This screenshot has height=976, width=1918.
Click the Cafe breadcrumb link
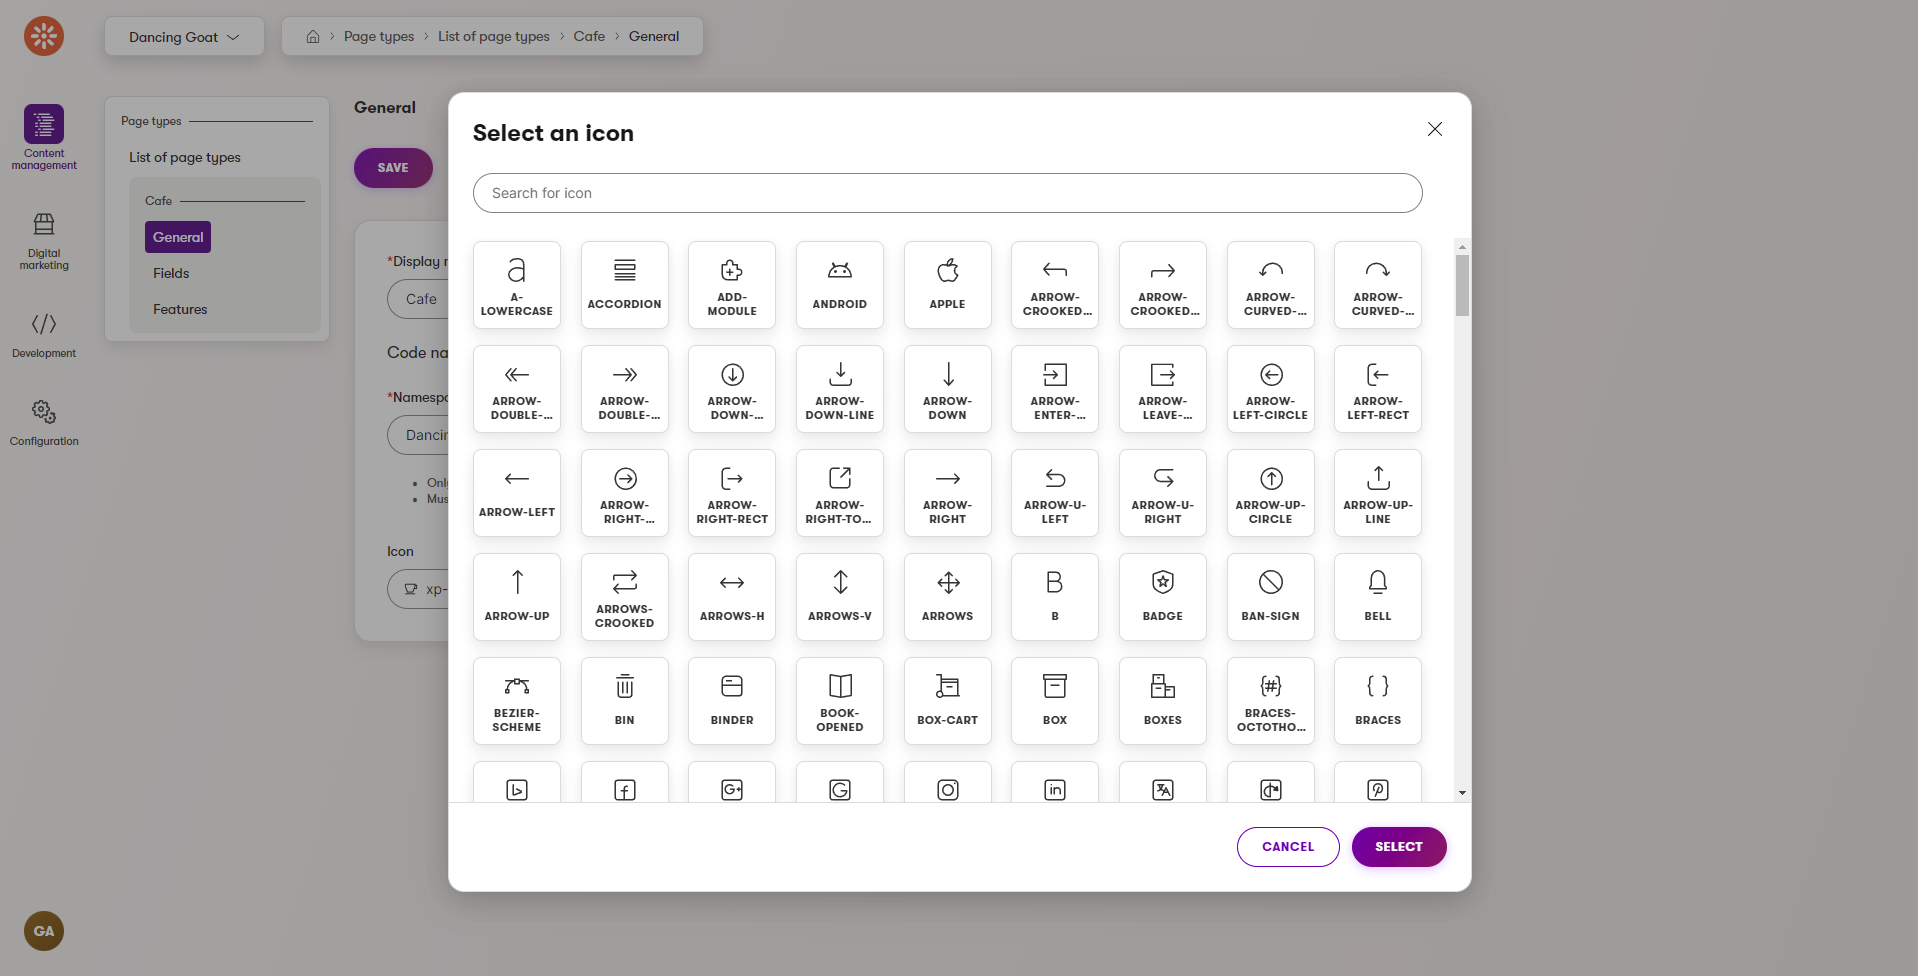tap(589, 36)
